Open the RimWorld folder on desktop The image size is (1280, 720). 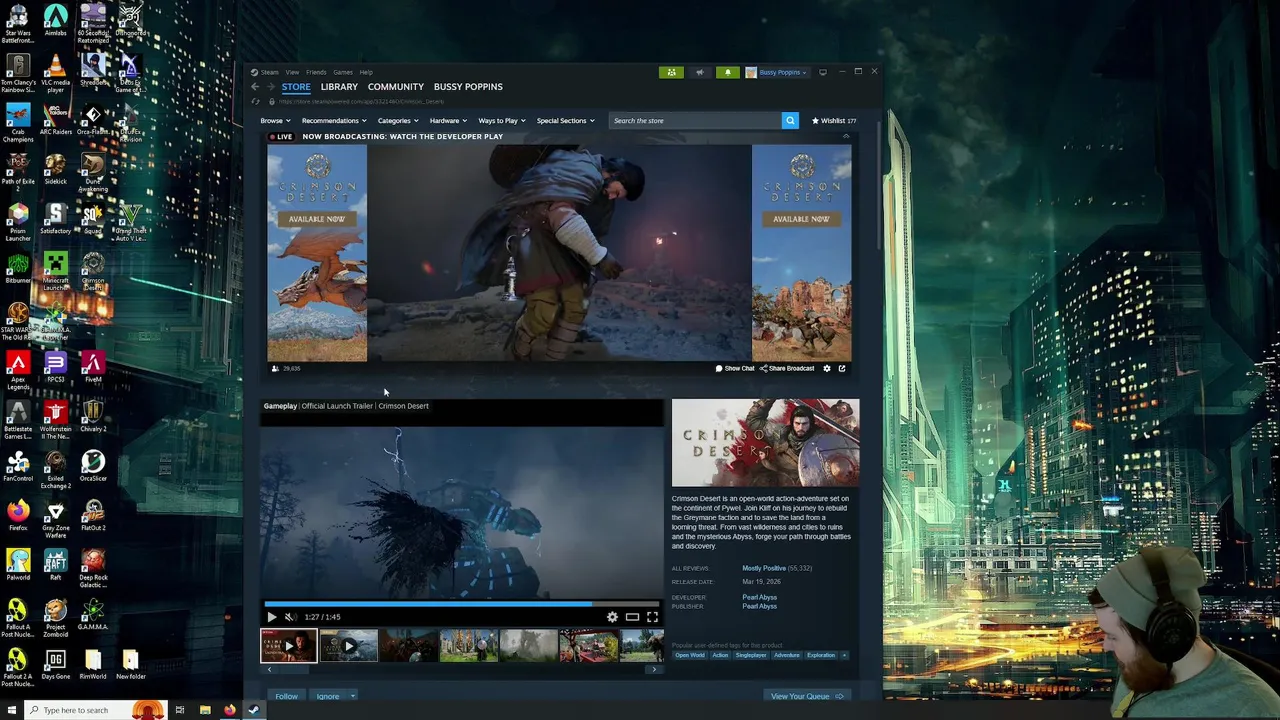pyautogui.click(x=93, y=664)
